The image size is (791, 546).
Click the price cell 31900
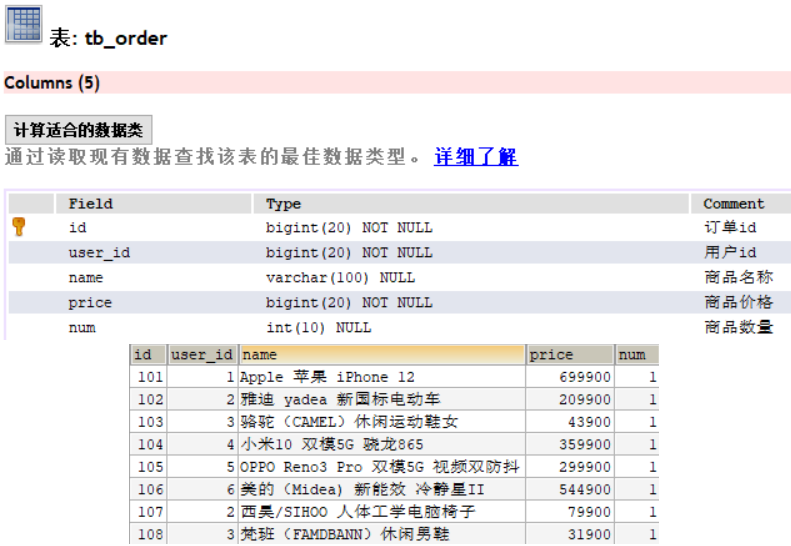point(570,534)
